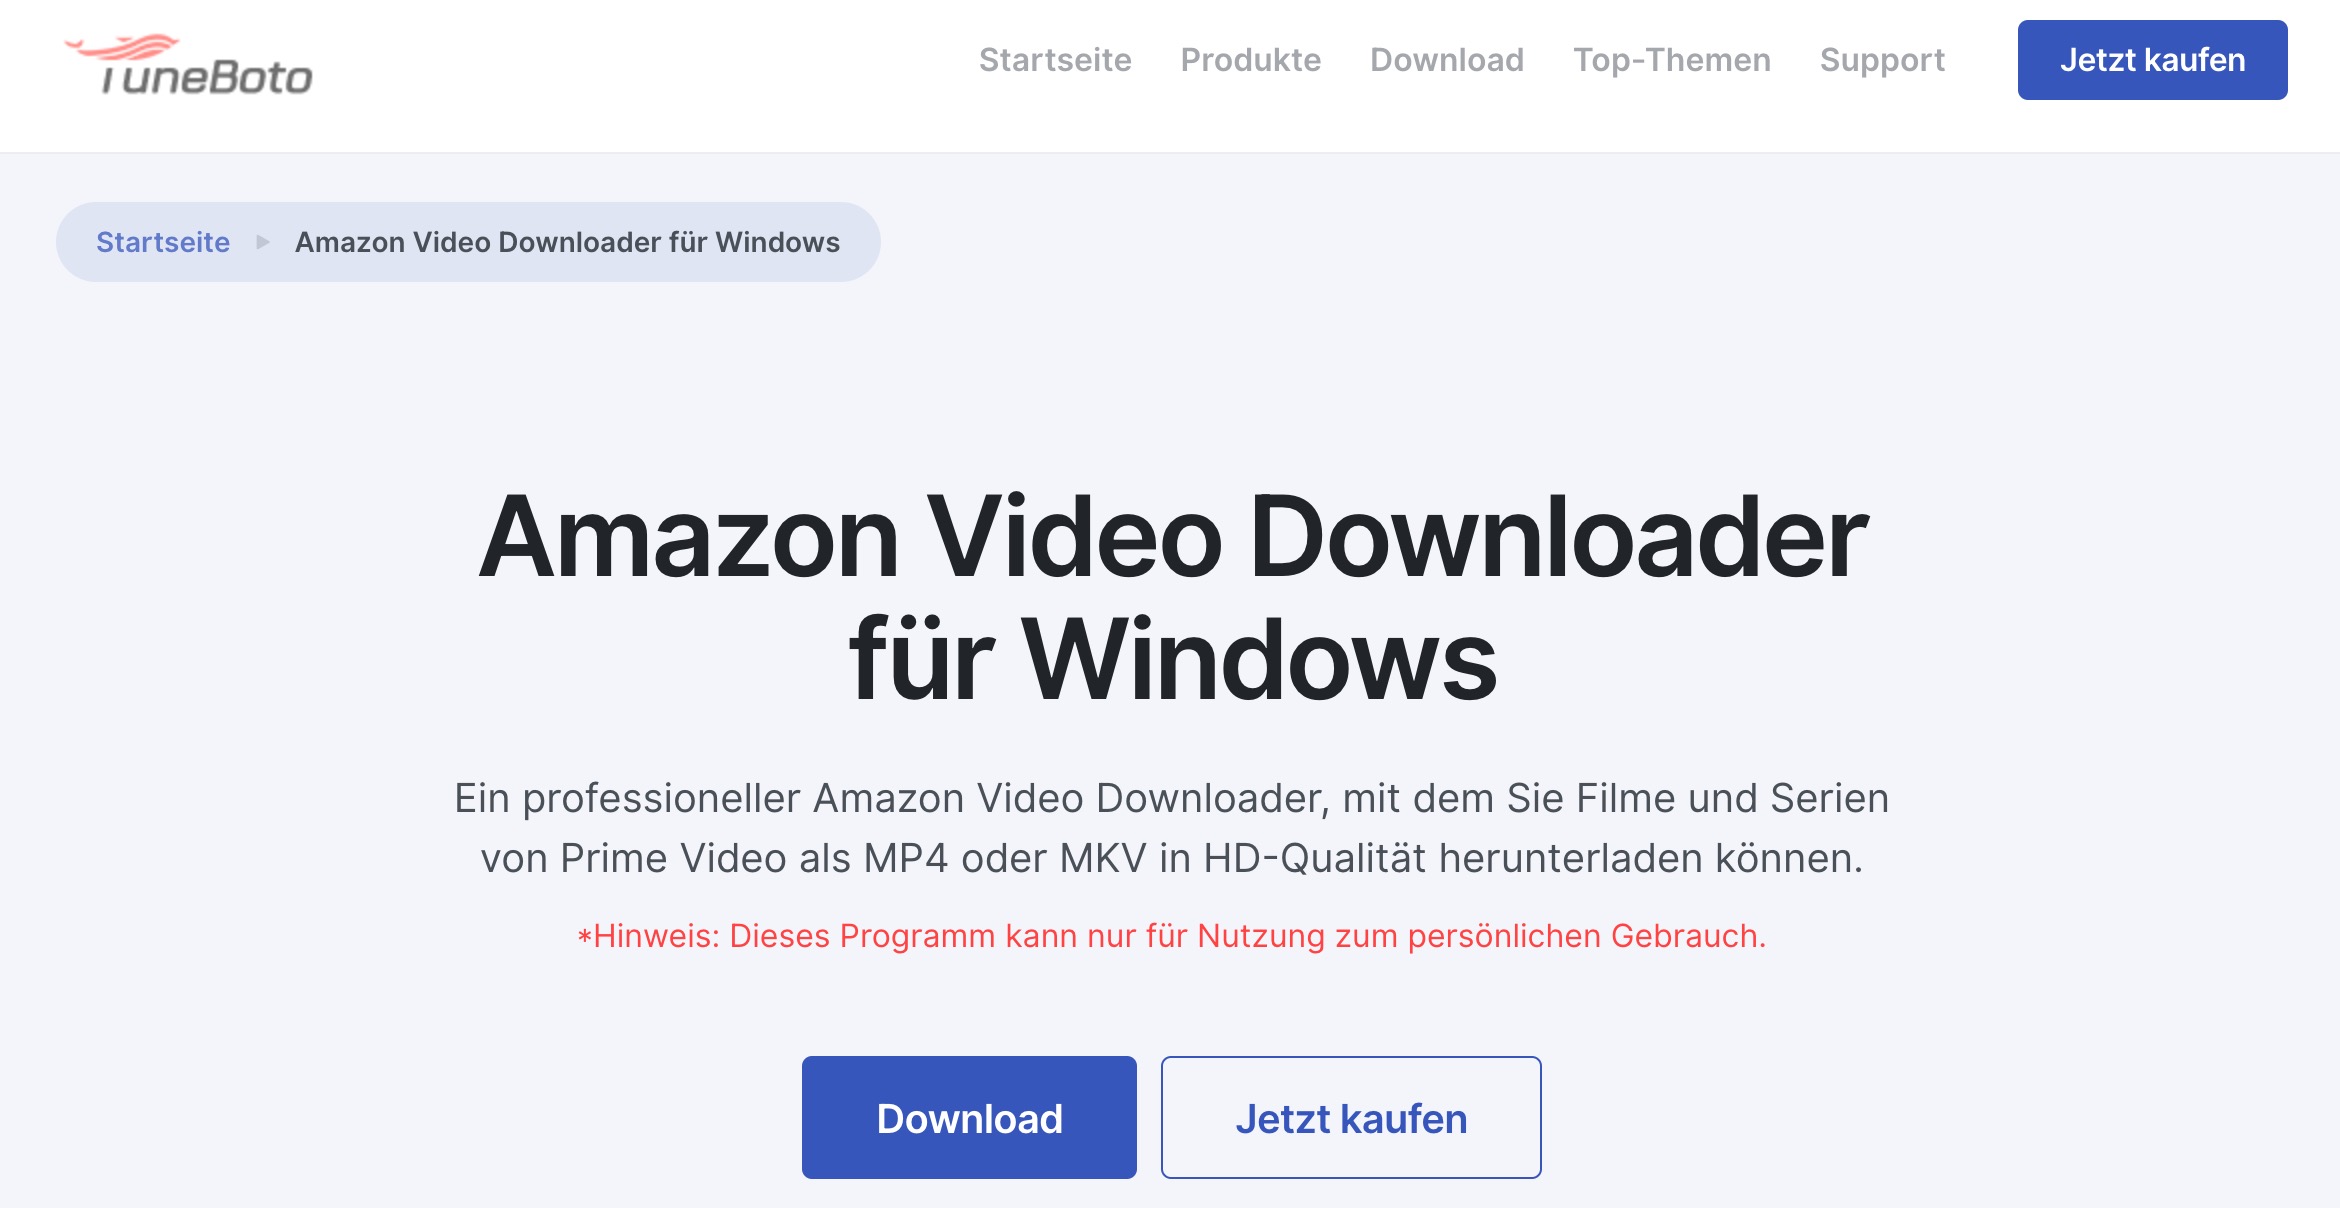Image resolution: width=2340 pixels, height=1208 pixels.
Task: Open Startseite from breadcrumb link
Action: click(x=162, y=240)
